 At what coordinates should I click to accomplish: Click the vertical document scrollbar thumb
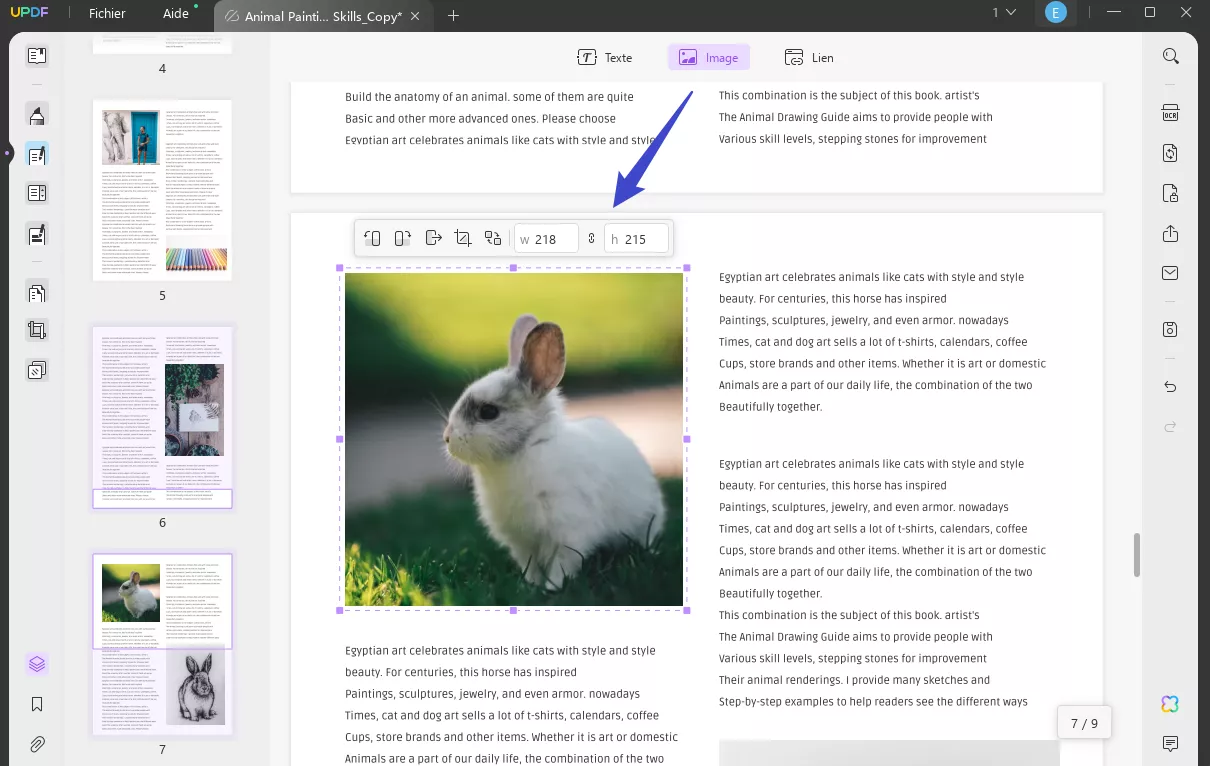[1136, 554]
